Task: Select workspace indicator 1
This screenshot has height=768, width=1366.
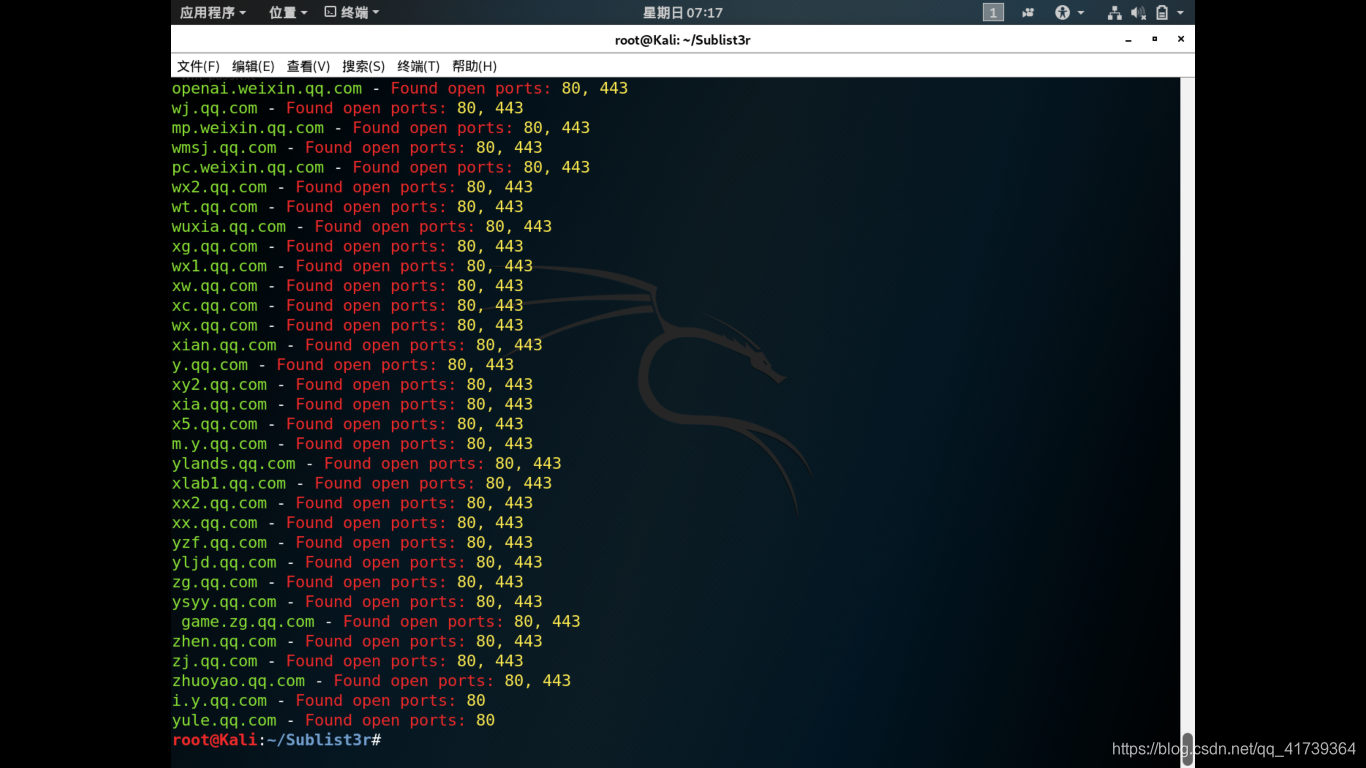Action: click(x=993, y=13)
